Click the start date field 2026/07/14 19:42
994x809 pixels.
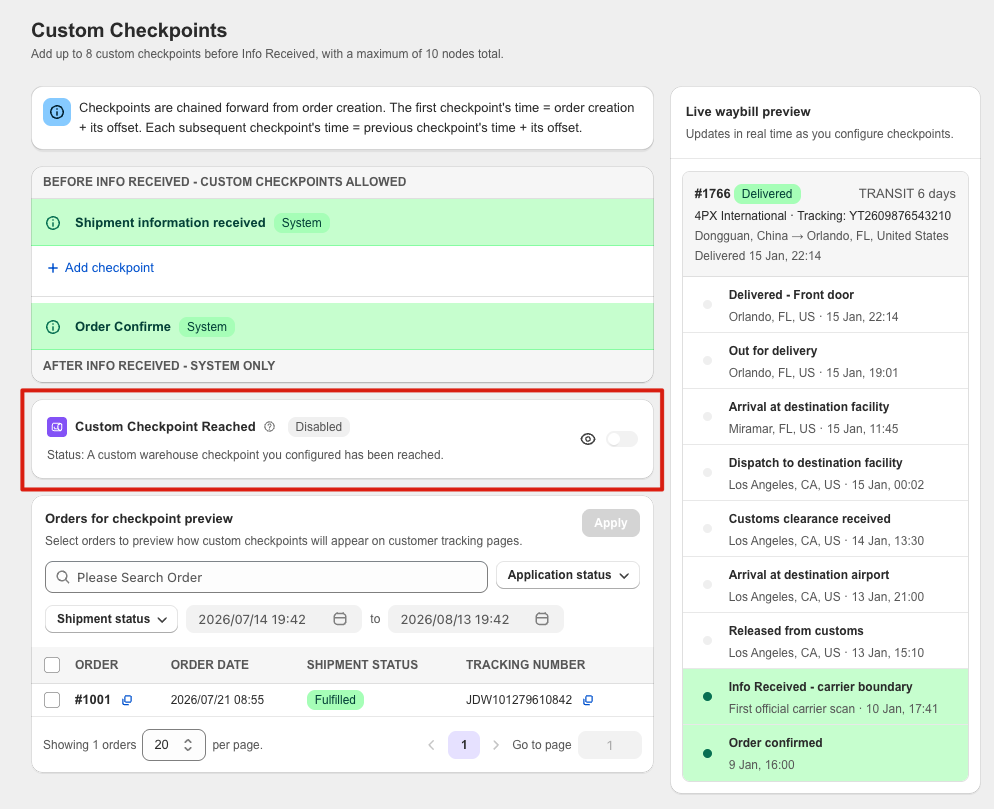point(273,619)
